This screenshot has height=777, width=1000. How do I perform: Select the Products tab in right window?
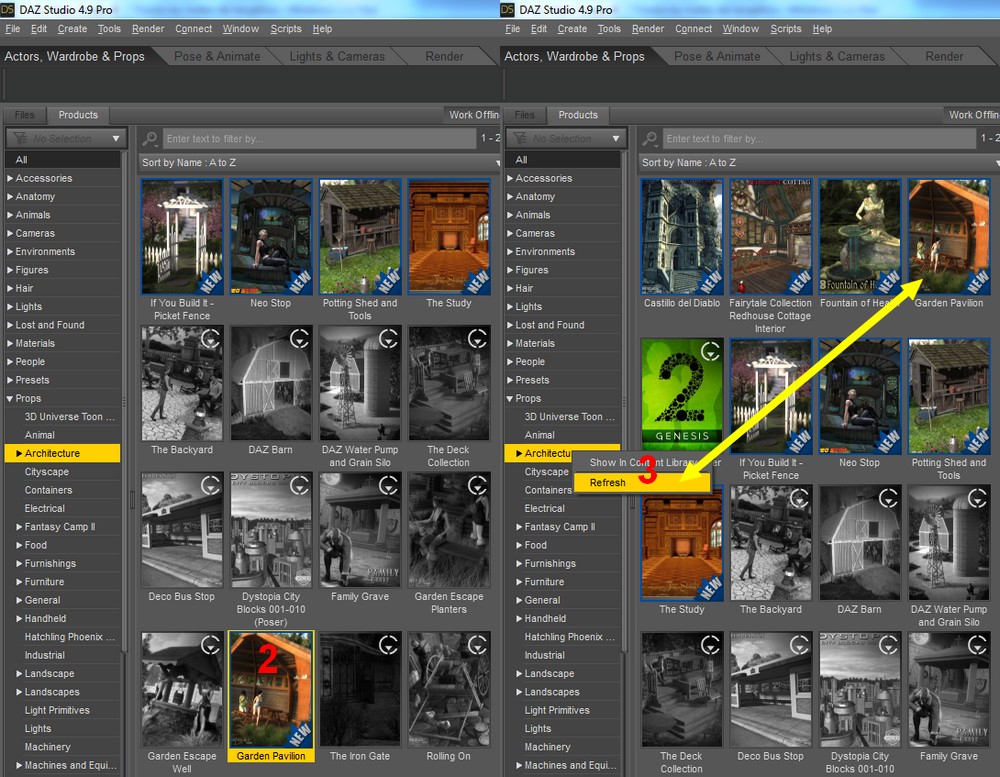[x=578, y=115]
